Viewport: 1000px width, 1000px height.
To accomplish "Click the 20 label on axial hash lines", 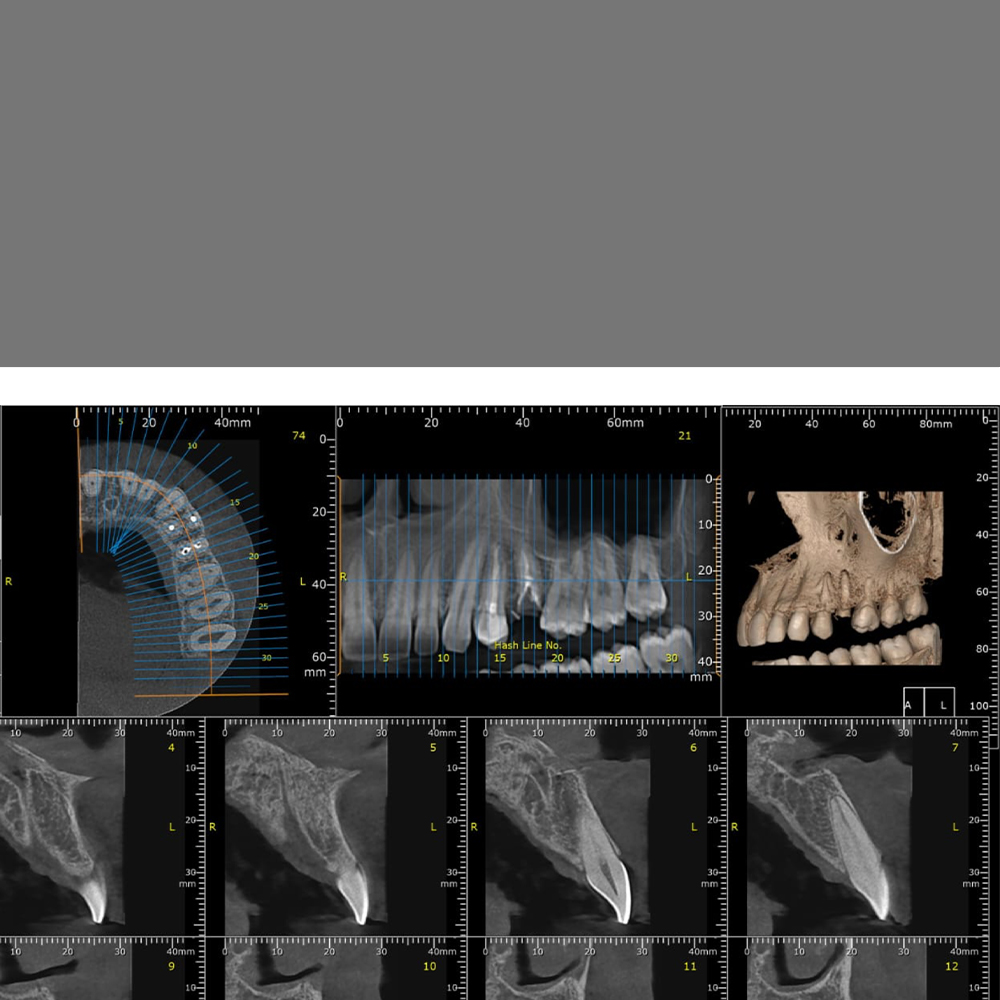I will click(253, 556).
